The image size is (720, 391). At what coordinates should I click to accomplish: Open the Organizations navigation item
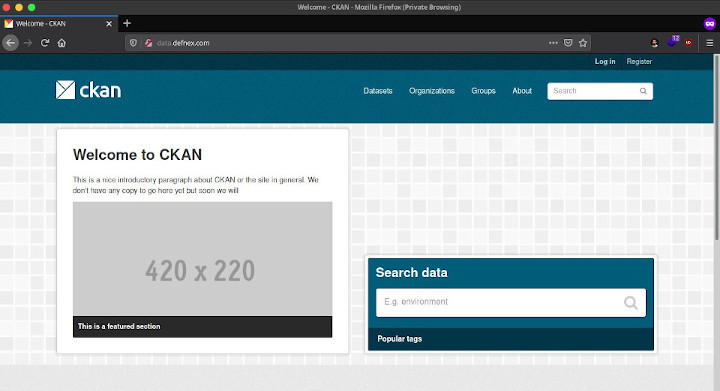pos(432,91)
